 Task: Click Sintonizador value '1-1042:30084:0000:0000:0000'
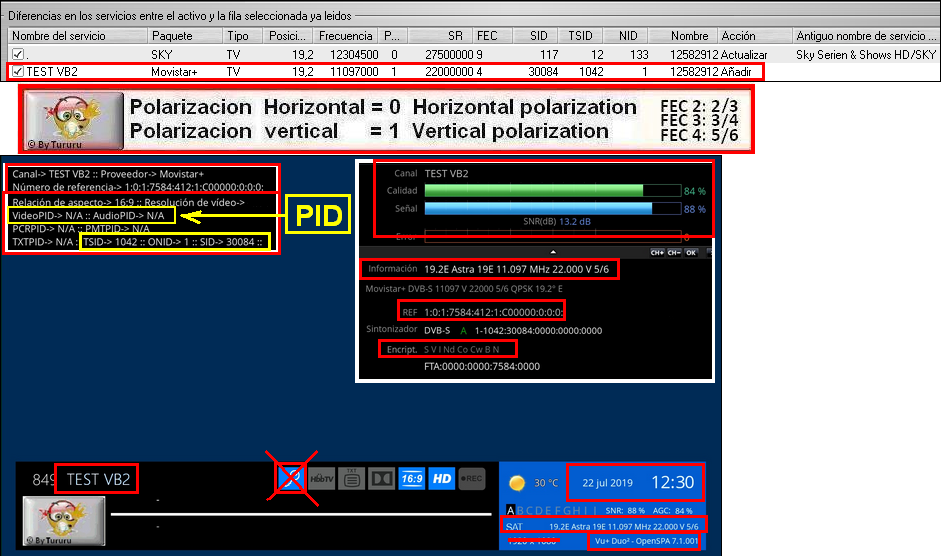tap(538, 331)
